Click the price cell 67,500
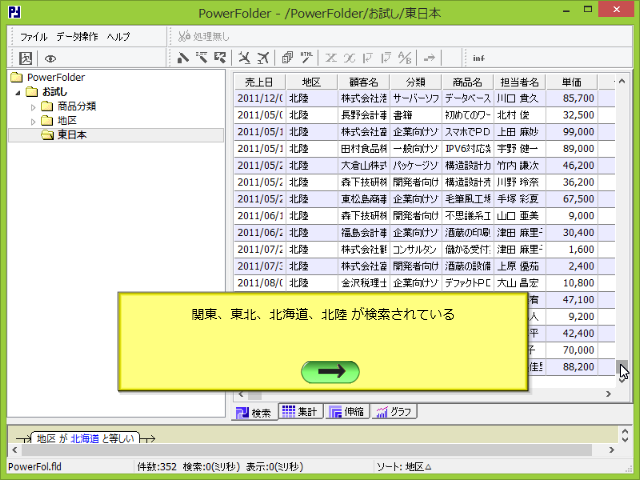 572,199
